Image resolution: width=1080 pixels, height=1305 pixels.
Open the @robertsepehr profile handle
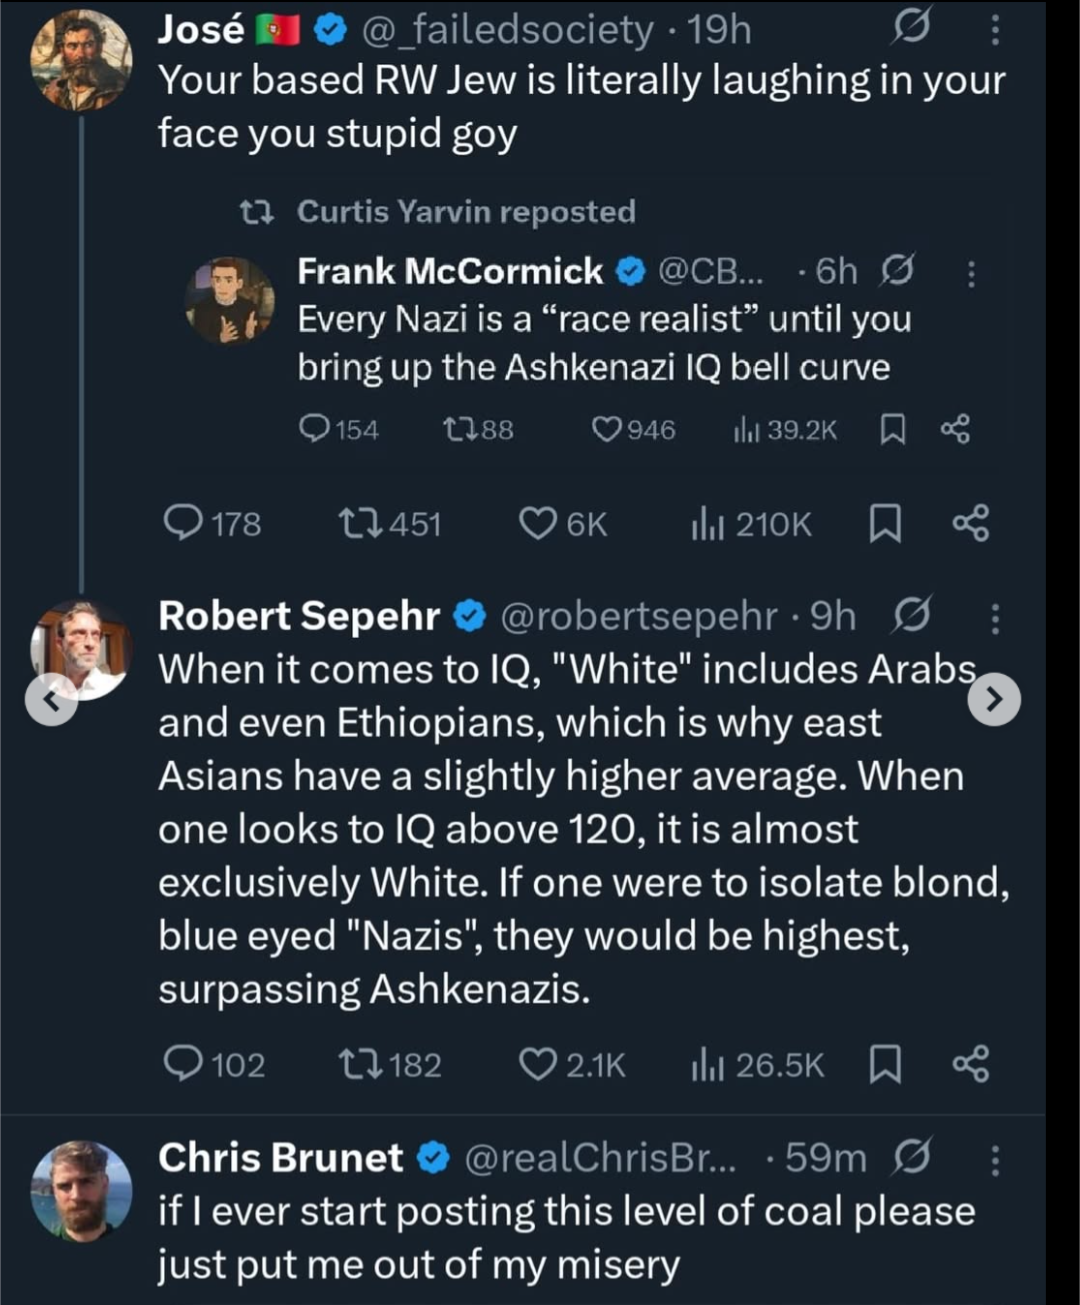(638, 617)
